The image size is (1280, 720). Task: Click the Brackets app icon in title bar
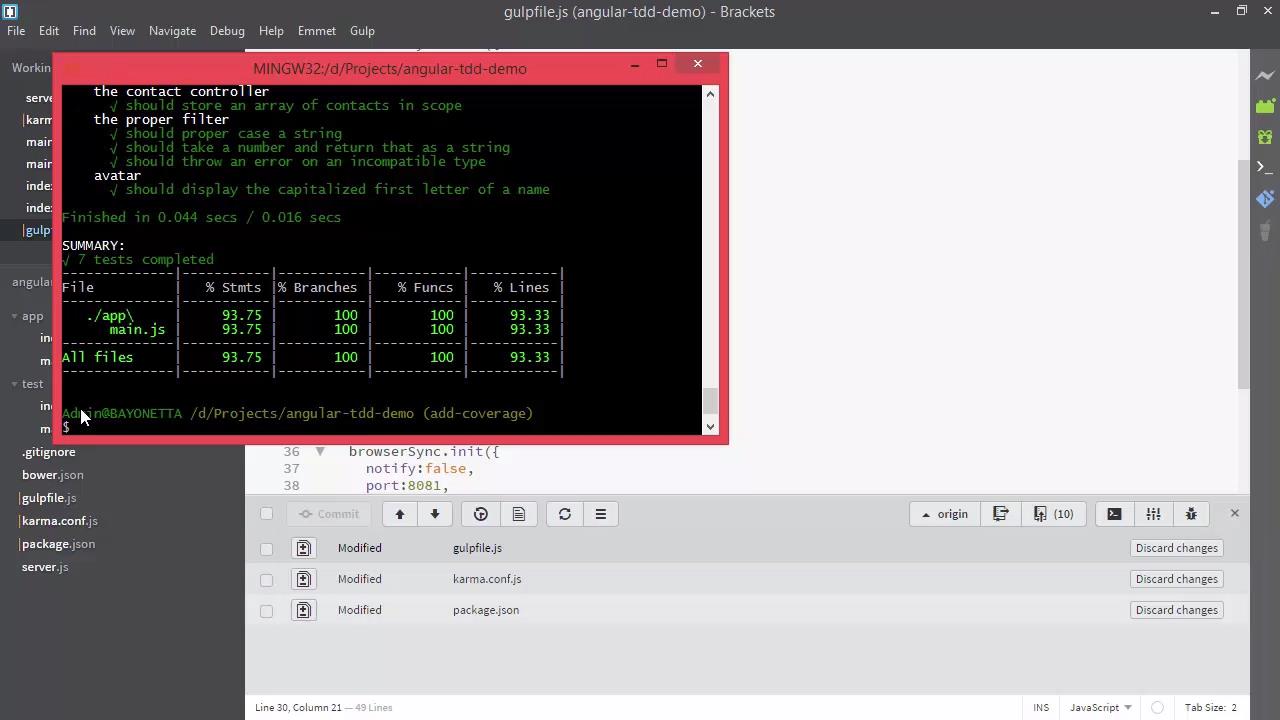10,11
